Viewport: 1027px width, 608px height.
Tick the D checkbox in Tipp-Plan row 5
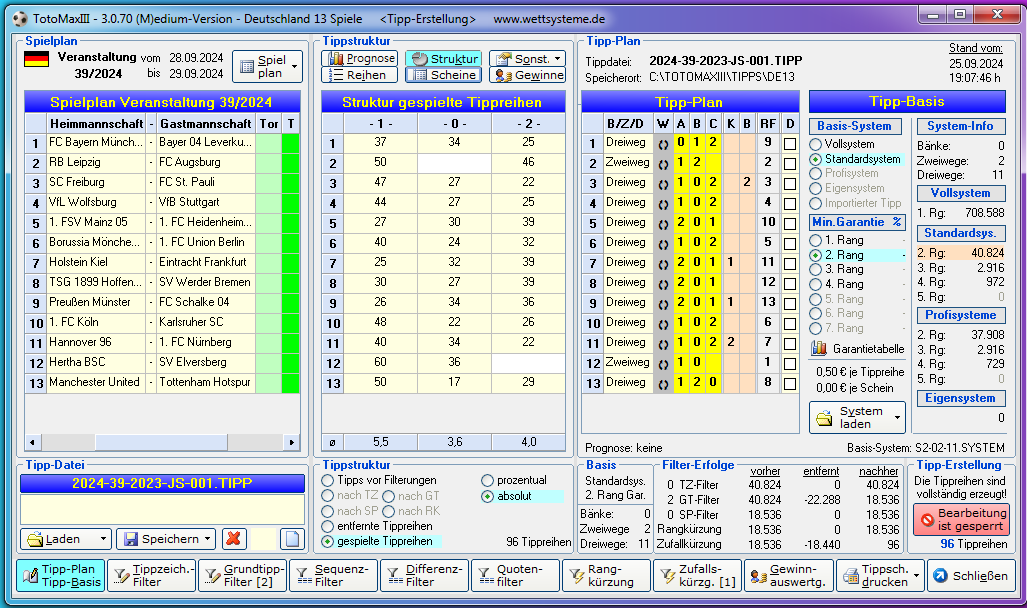click(x=790, y=223)
